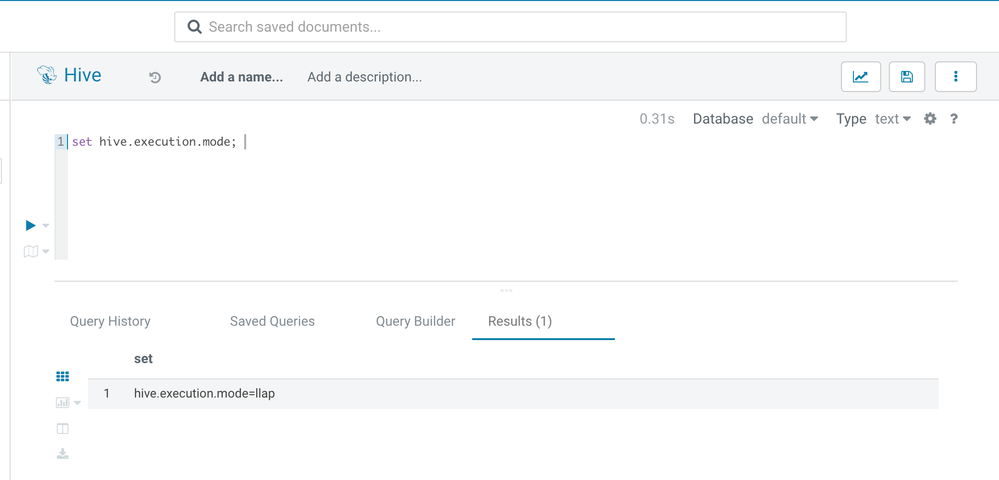Viewport: 999px width, 480px height.
Task: Open the three-dot more options menu
Action: [x=956, y=76]
